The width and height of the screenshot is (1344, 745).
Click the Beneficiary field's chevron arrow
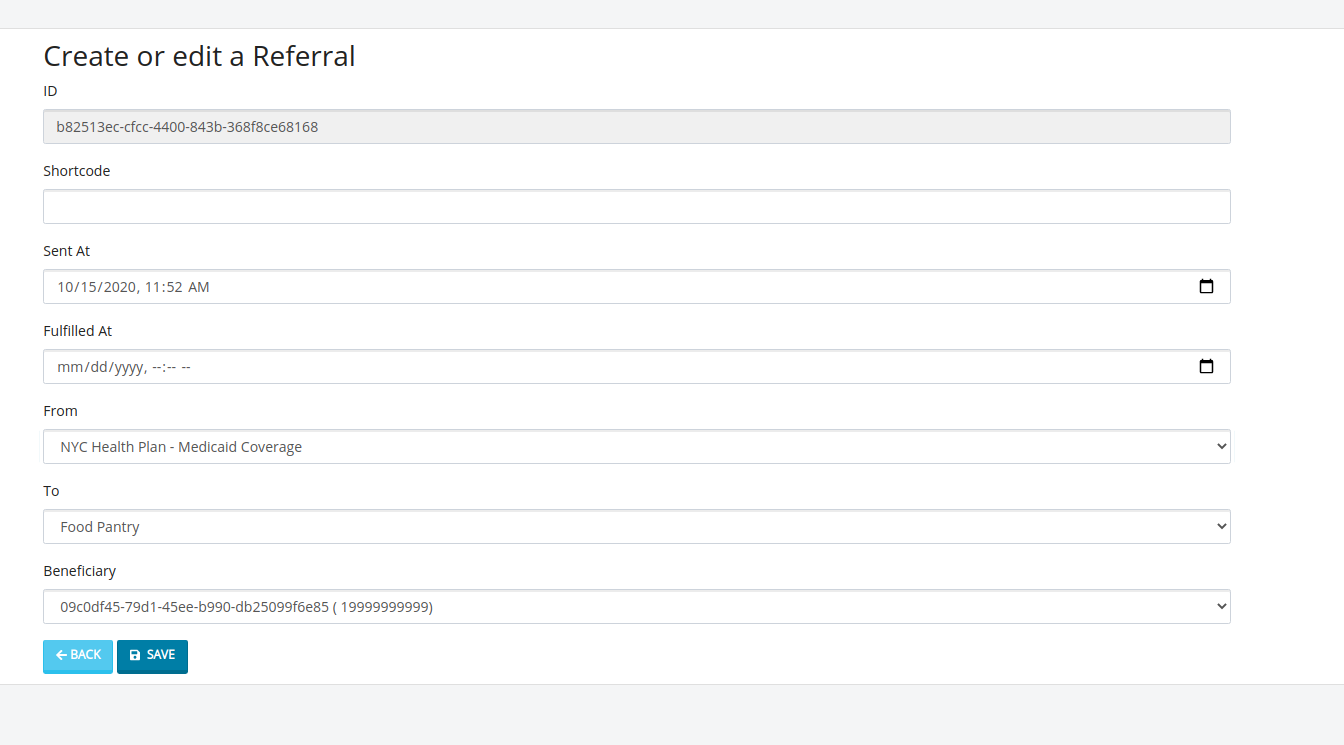[1221, 606]
